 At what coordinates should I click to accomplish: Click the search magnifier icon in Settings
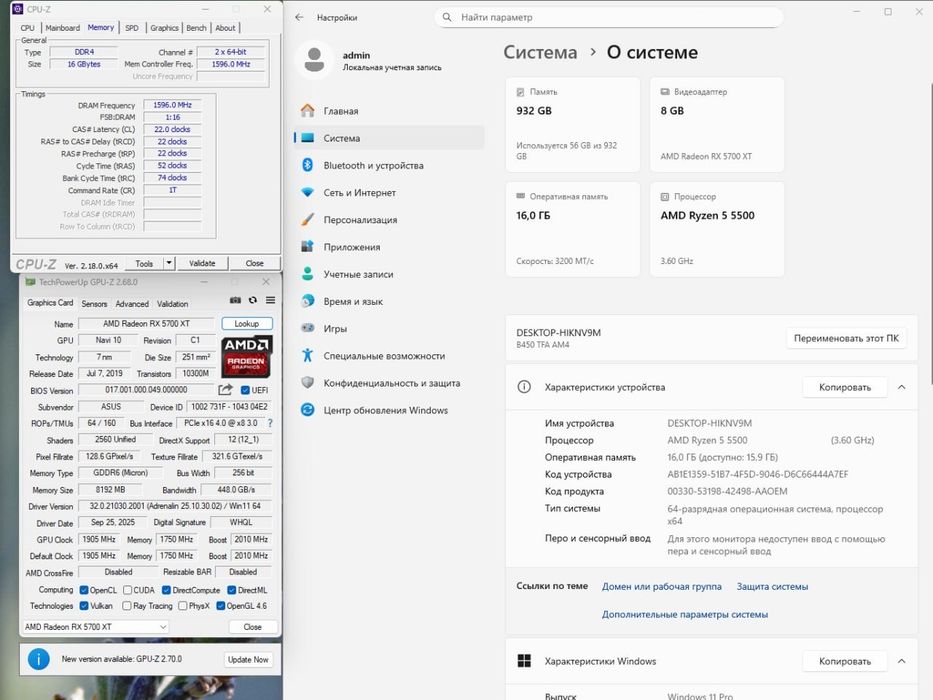447,17
